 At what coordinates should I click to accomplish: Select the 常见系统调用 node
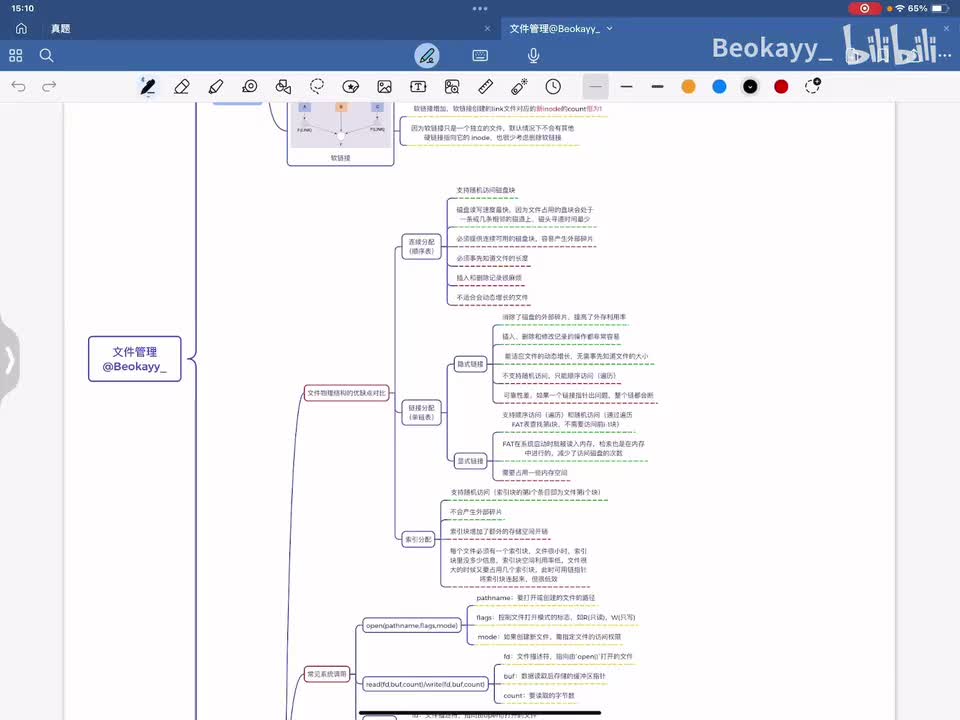[x=327, y=674]
